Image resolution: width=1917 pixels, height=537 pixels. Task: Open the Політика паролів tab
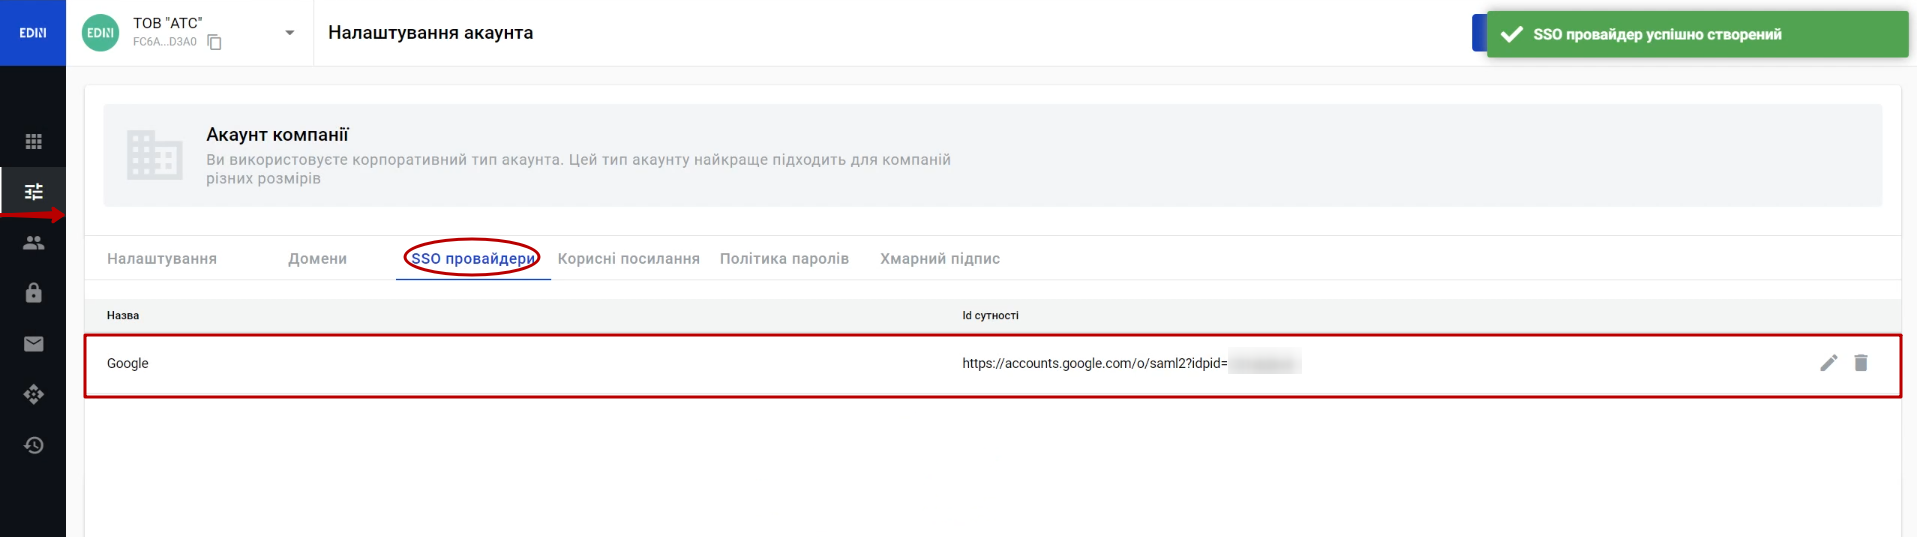(x=784, y=259)
